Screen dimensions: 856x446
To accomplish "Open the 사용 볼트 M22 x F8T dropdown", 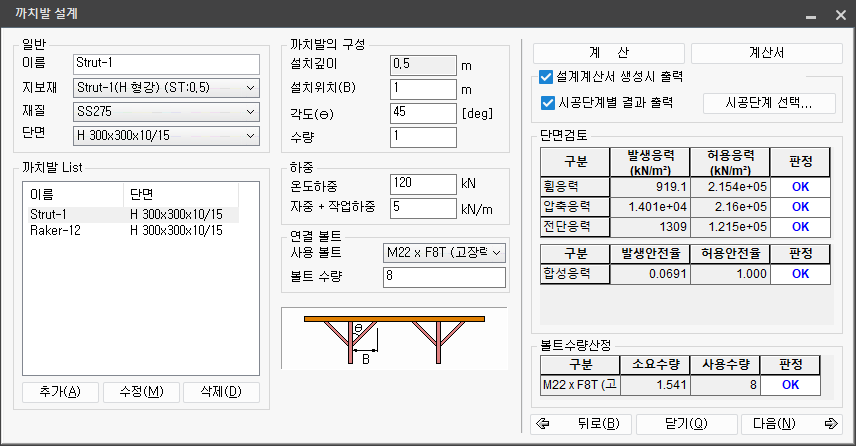I will click(x=445, y=253).
